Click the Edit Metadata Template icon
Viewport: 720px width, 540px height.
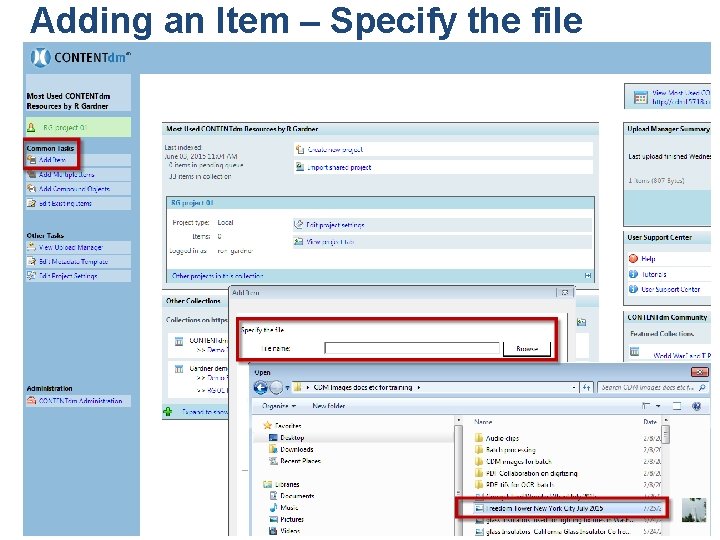coord(31,261)
